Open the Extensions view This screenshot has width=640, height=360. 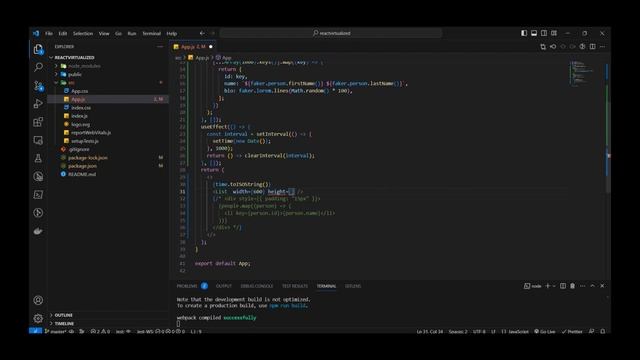38,122
